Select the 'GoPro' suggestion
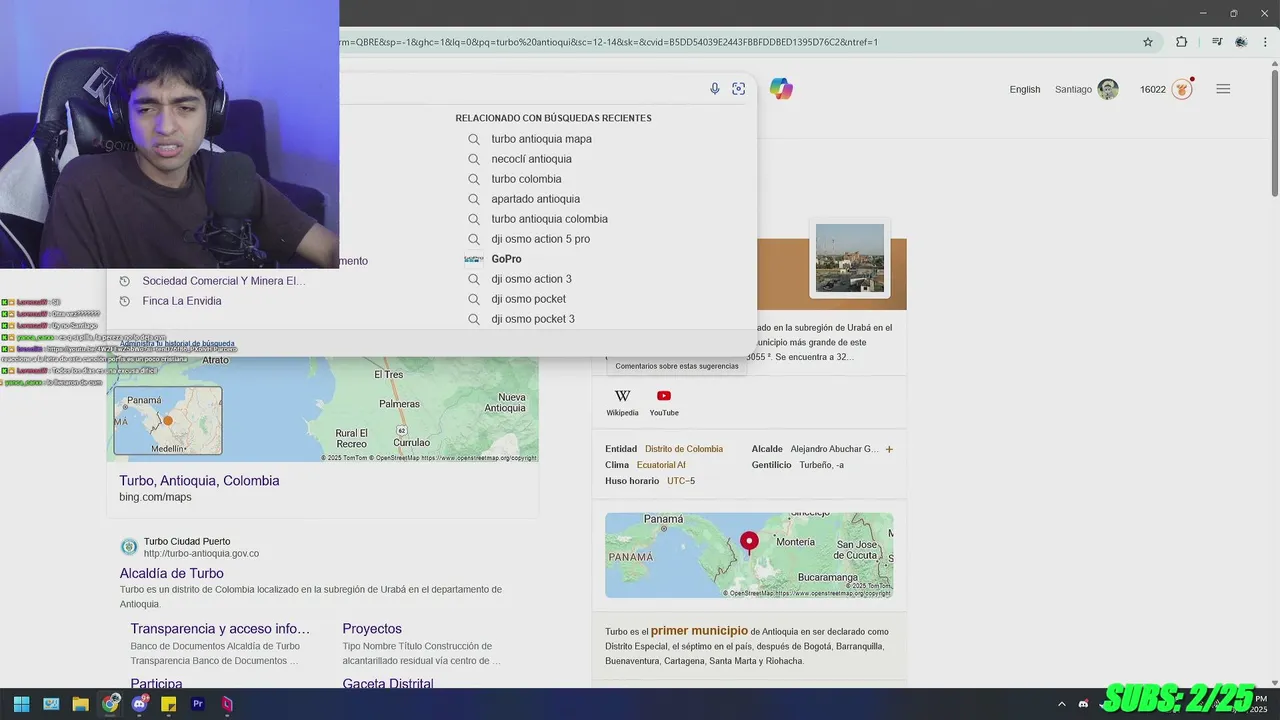The image size is (1280, 720). pyautogui.click(x=506, y=259)
